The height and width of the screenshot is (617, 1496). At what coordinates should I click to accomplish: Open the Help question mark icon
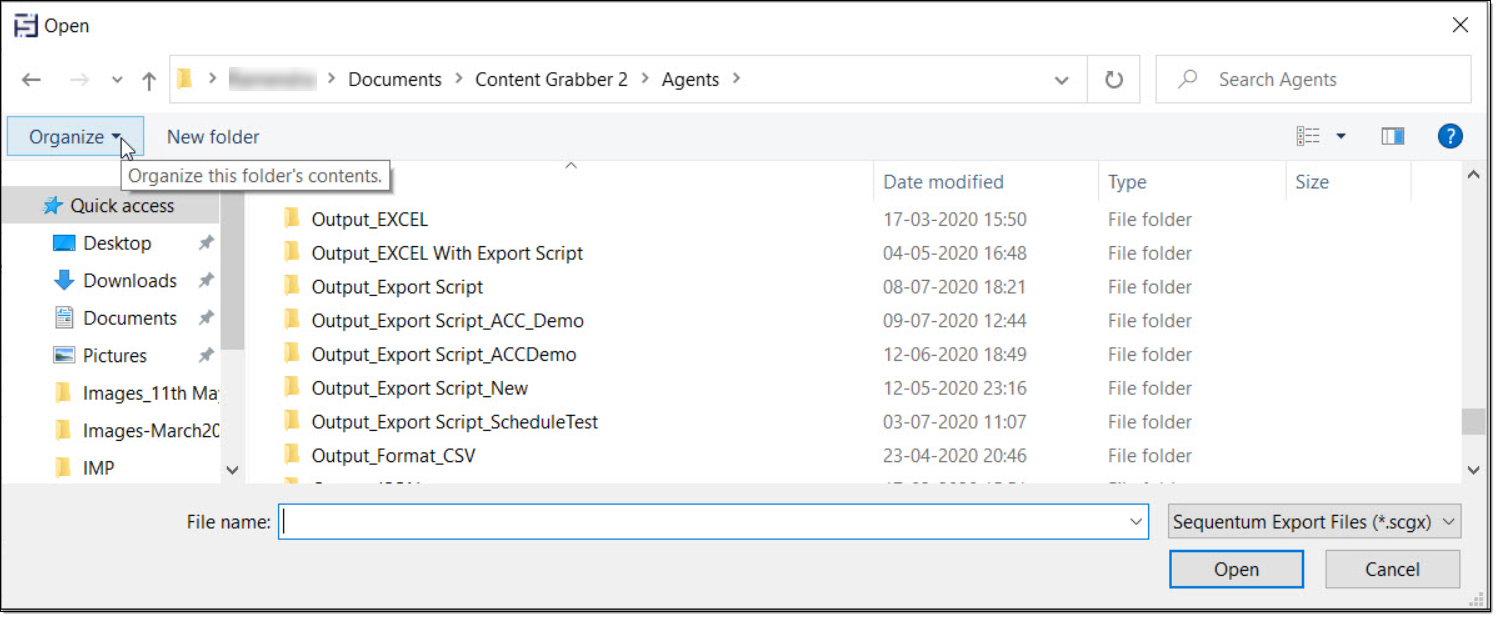[x=1450, y=136]
